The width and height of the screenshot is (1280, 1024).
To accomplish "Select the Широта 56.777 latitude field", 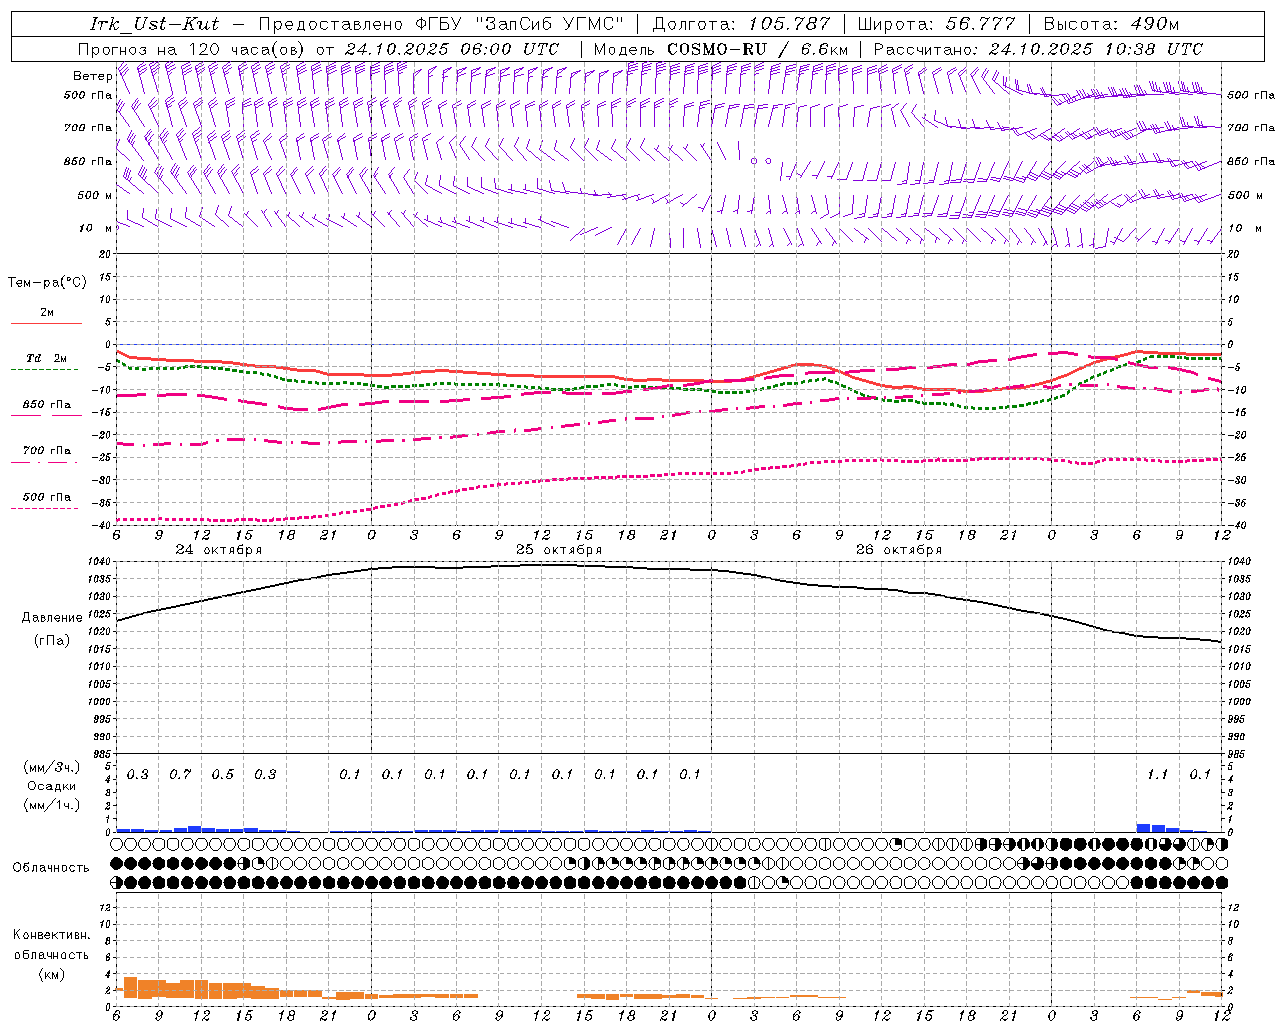I will point(936,24).
